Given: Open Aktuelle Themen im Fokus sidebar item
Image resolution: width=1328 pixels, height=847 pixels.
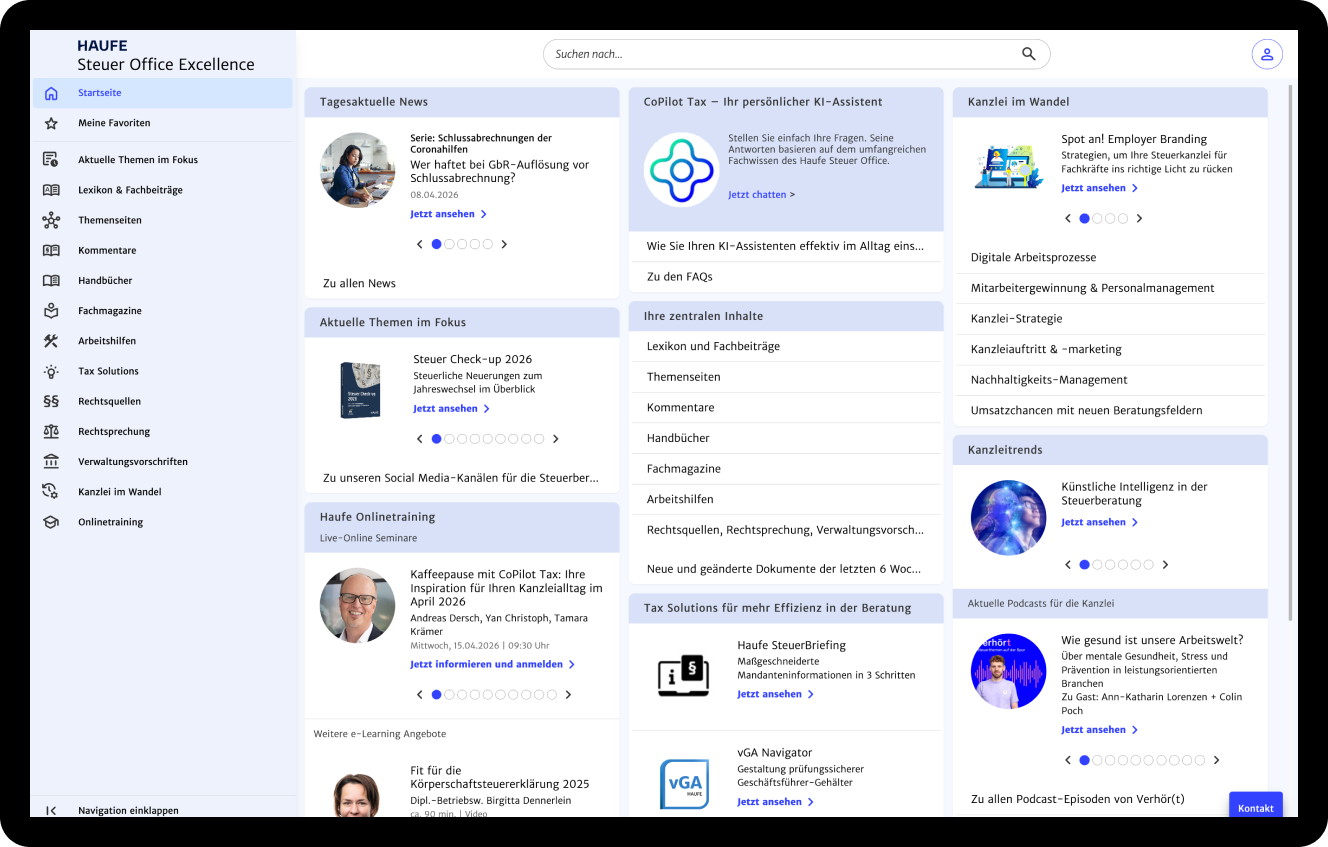Looking at the screenshot, I should point(163,160).
